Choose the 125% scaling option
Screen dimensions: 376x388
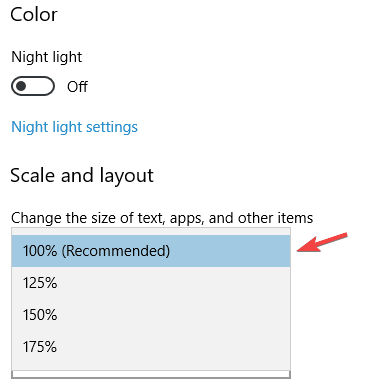[151, 283]
